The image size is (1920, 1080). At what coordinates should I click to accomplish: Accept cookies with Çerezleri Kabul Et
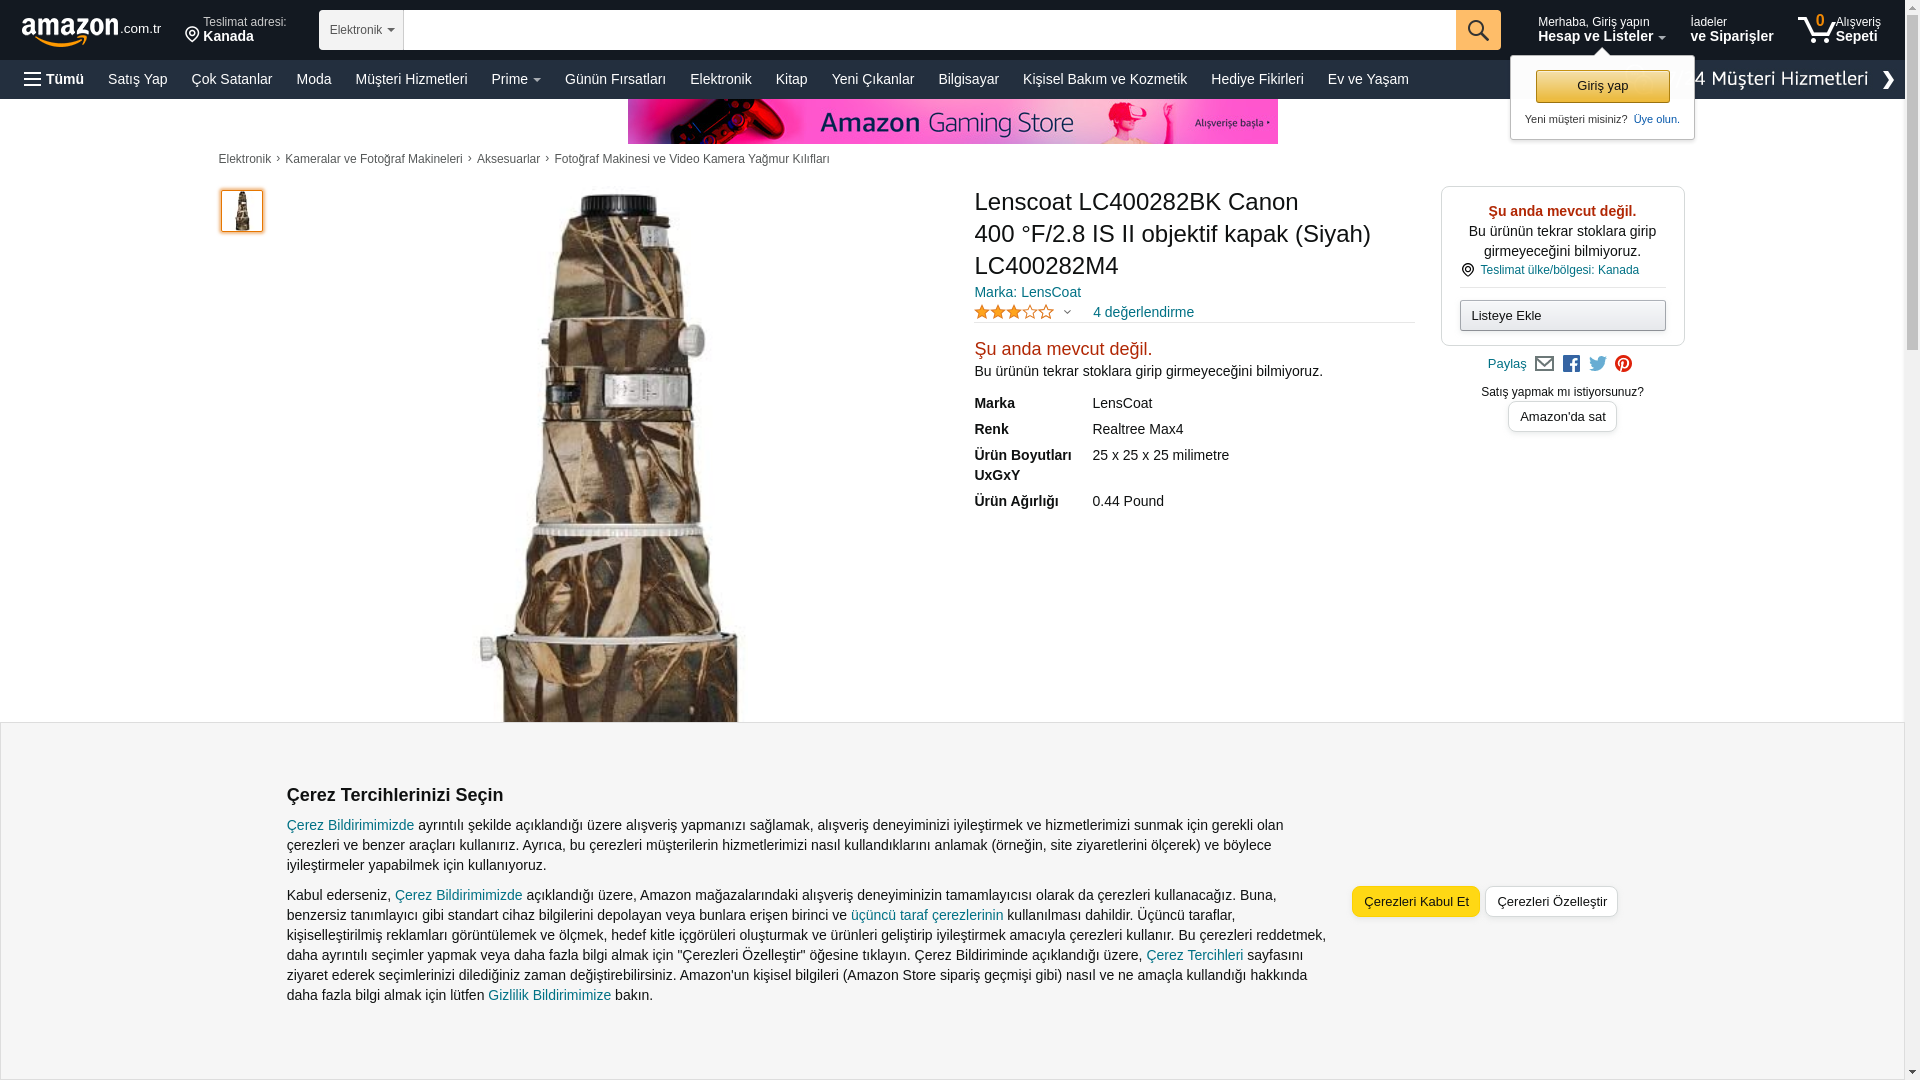[x=1416, y=901]
